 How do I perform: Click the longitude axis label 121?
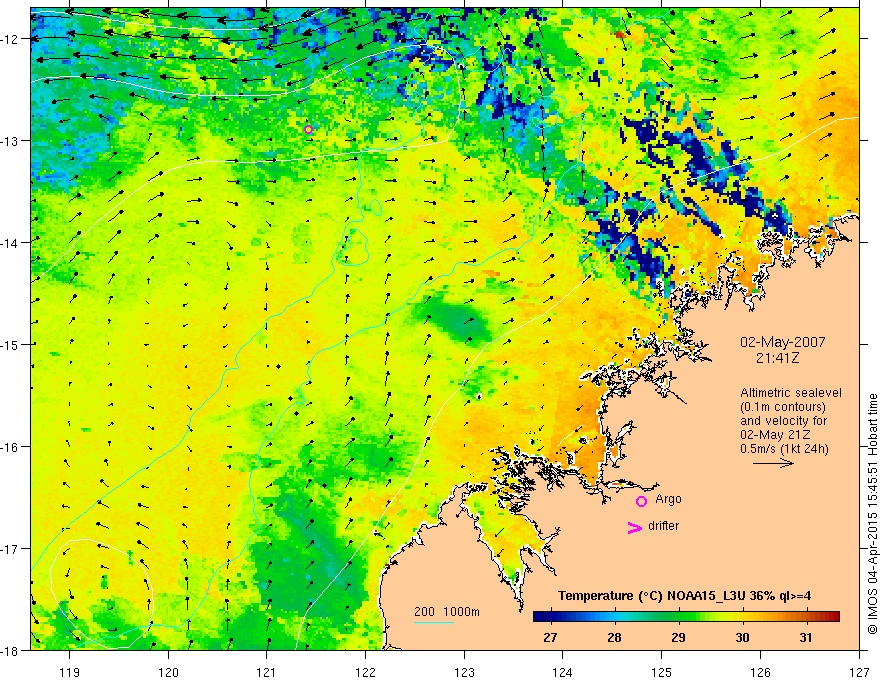(x=267, y=672)
